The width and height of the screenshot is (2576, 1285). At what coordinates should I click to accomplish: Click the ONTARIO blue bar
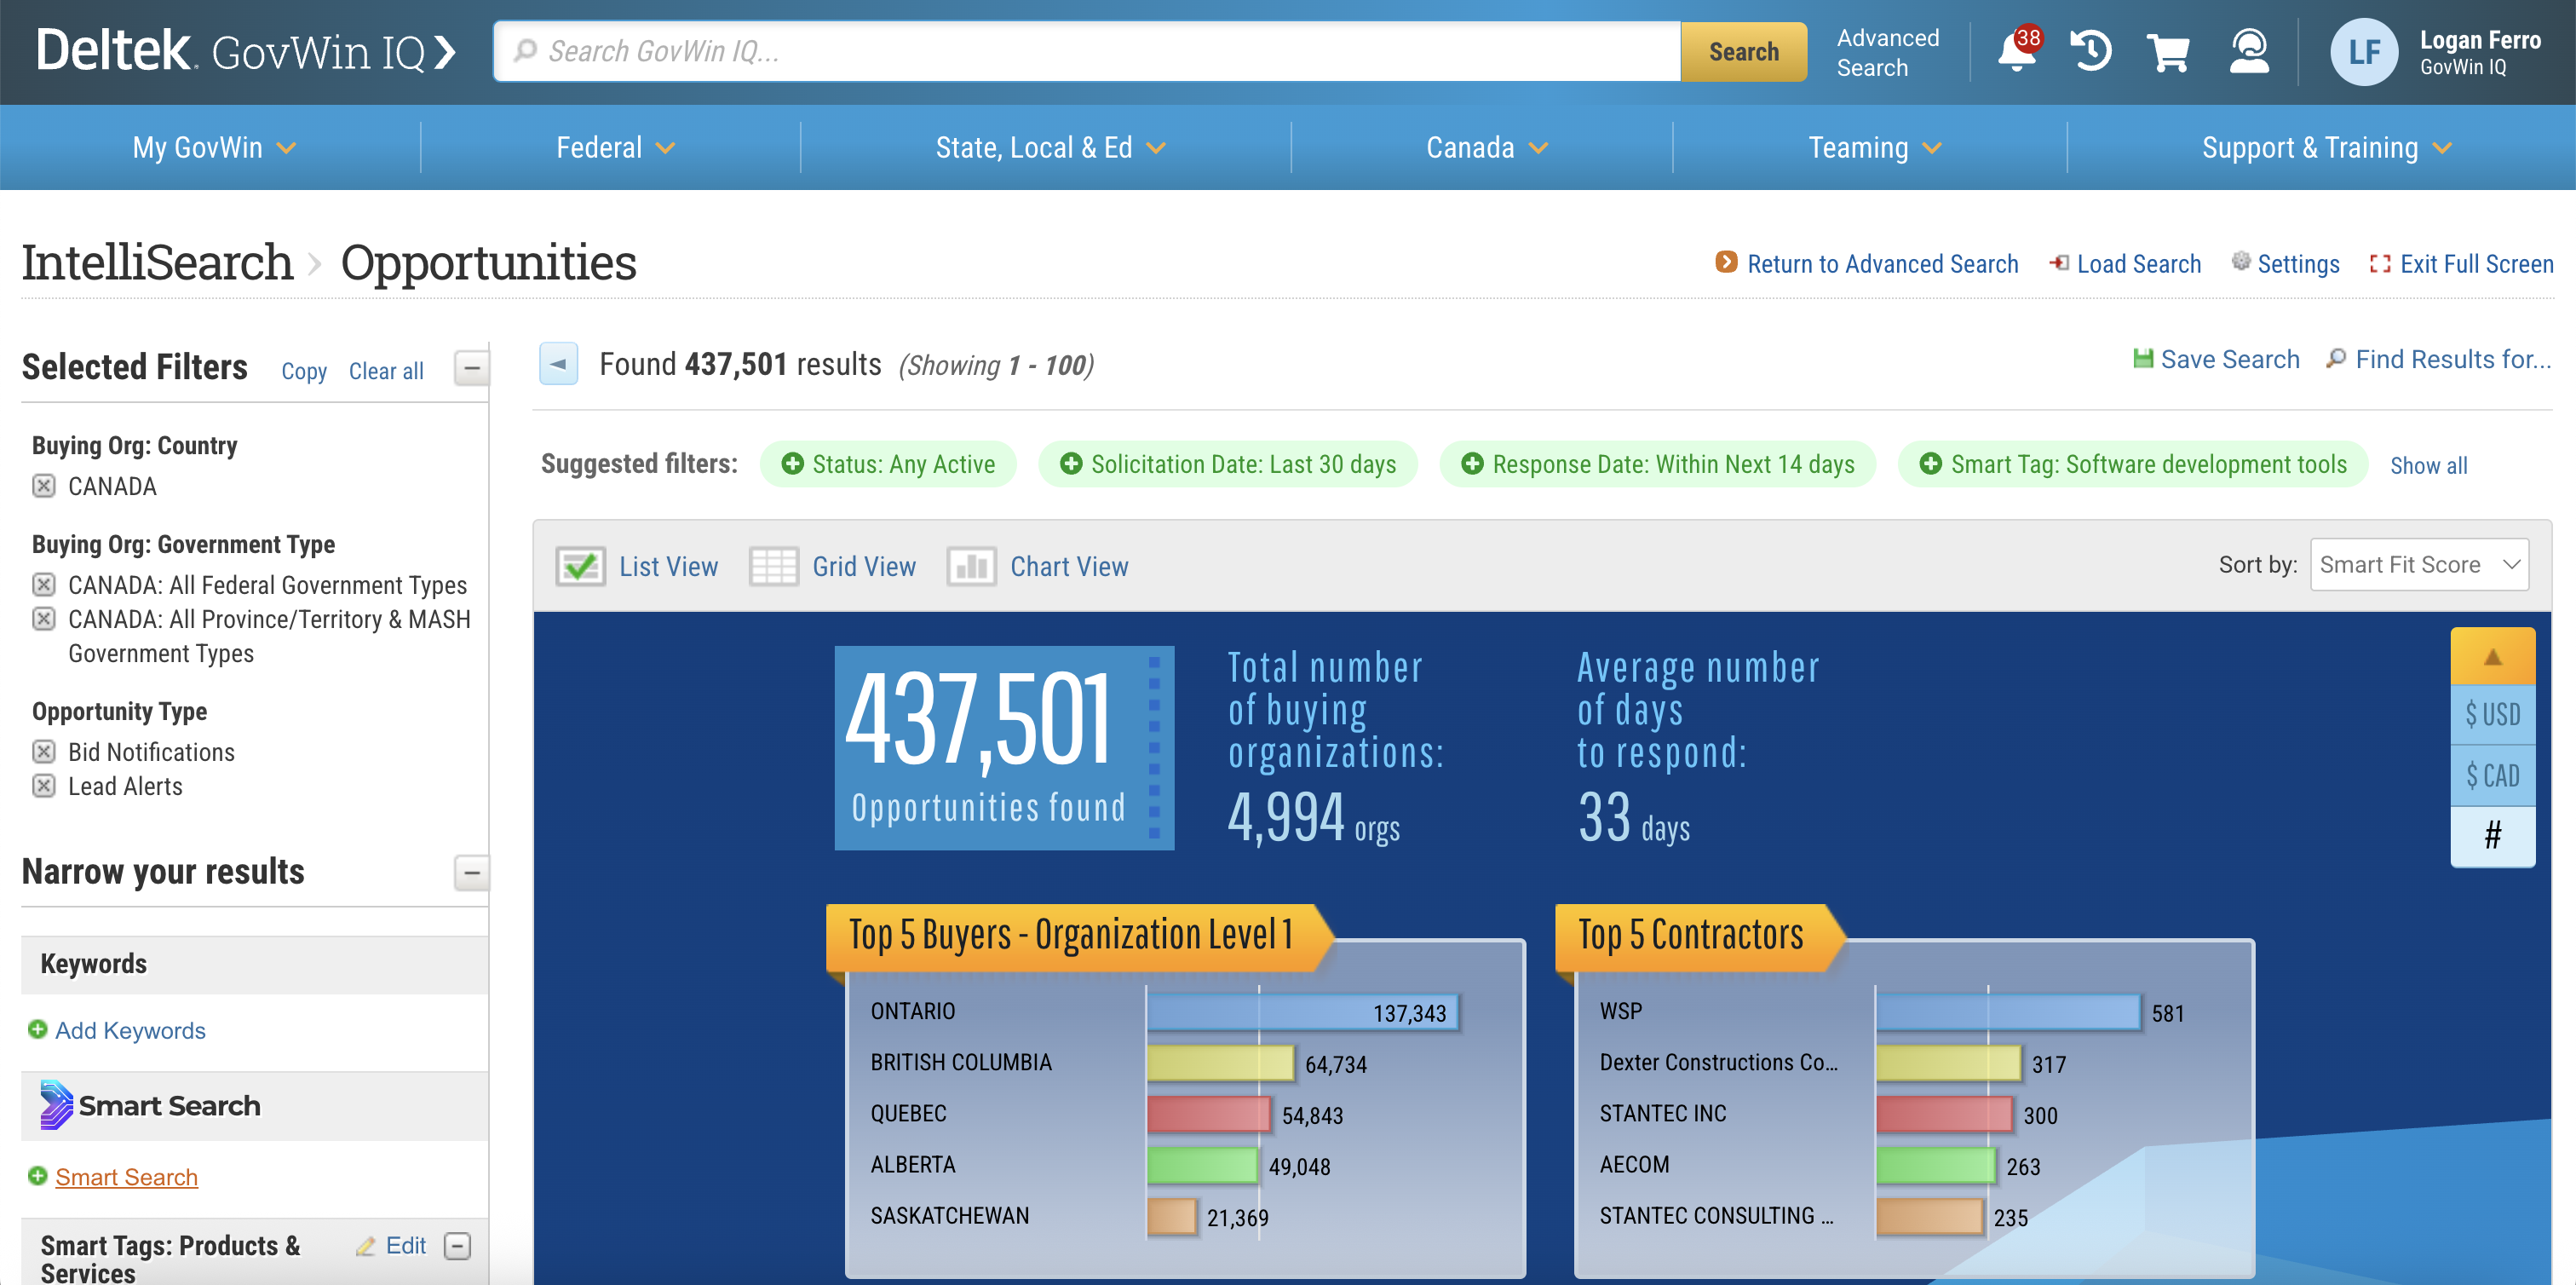tap(1303, 1012)
